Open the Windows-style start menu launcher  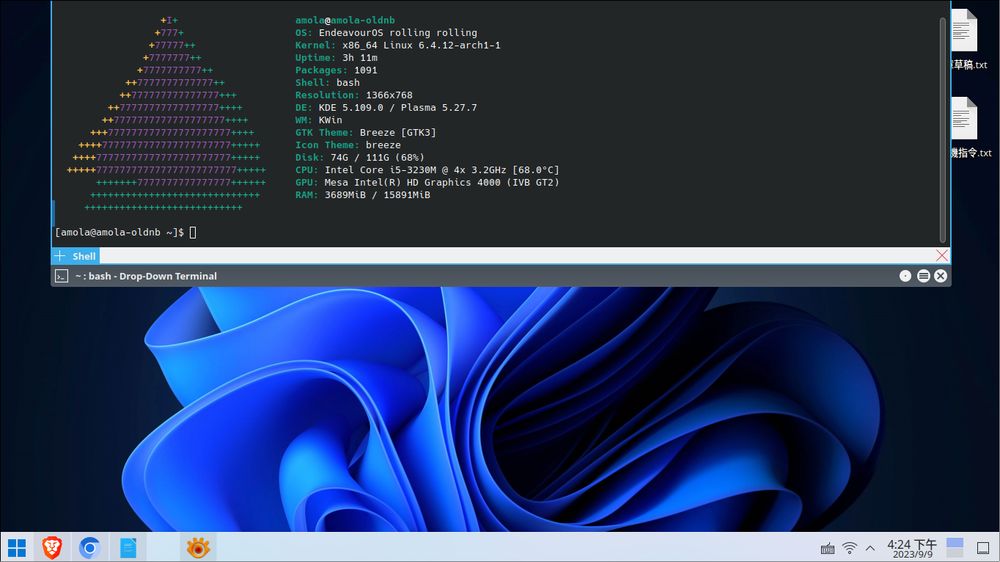point(17,547)
